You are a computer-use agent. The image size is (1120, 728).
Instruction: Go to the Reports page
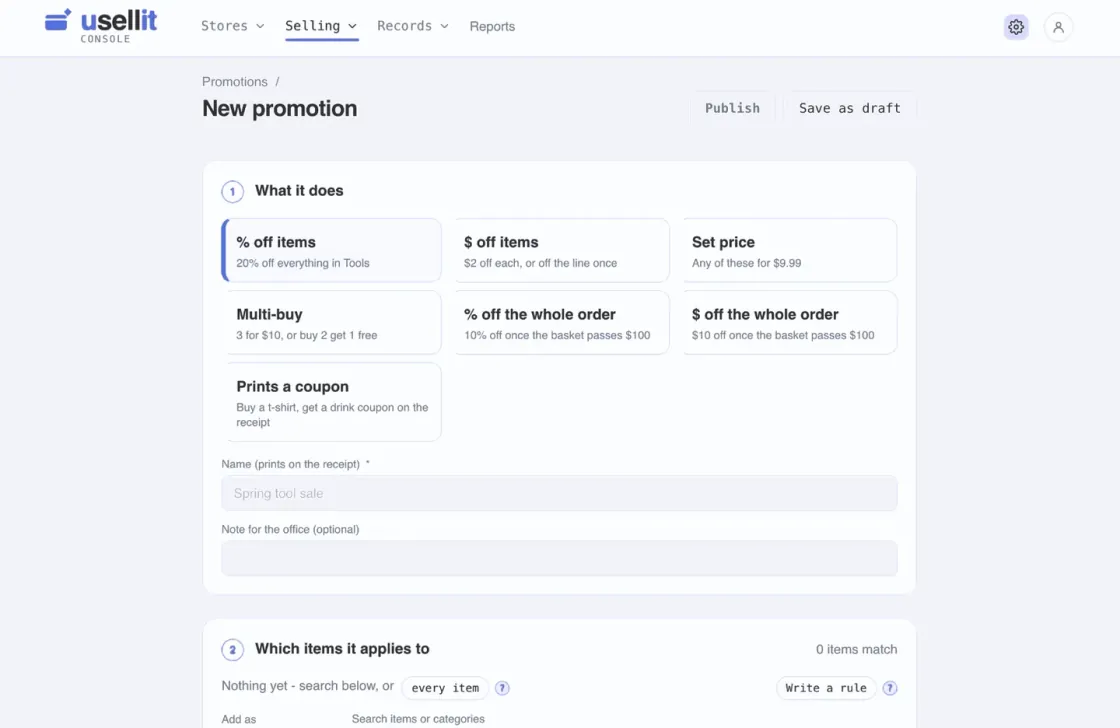492,26
